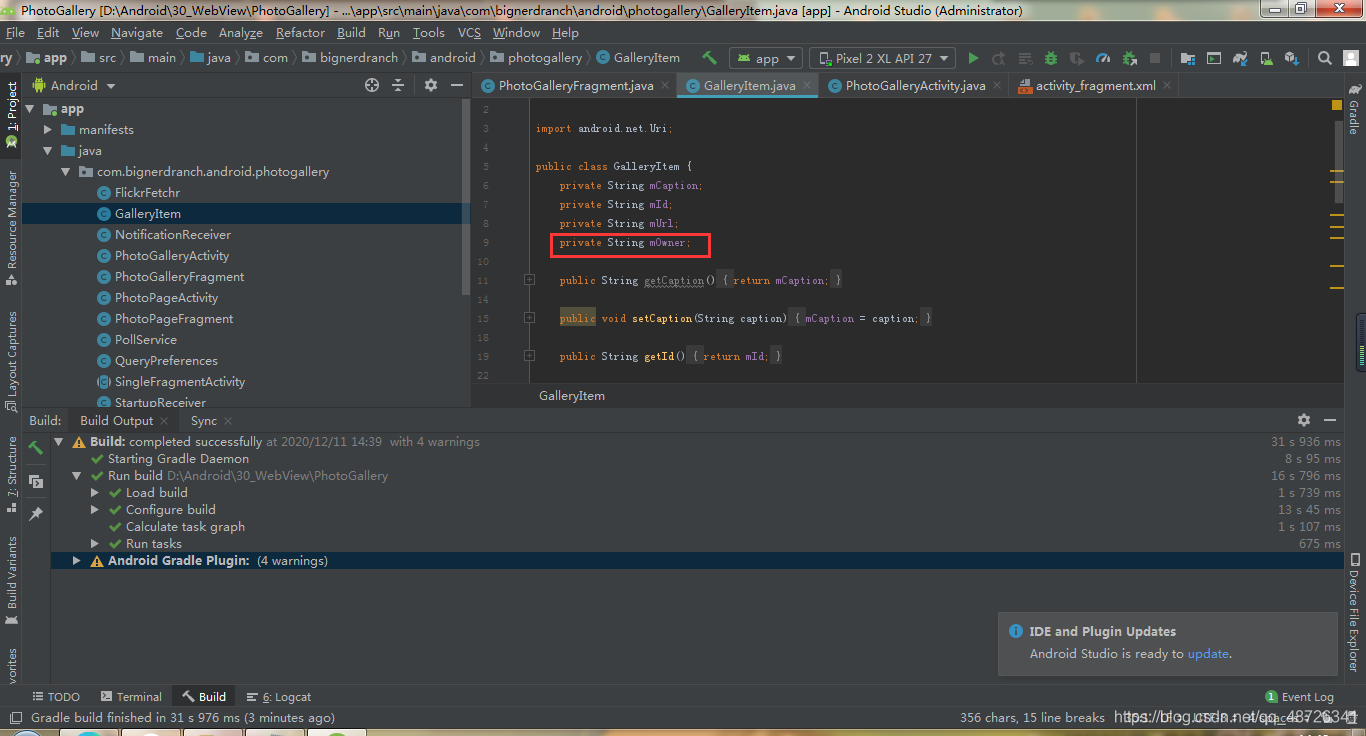The height and width of the screenshot is (736, 1366).
Task: Click the pin tab icon in Build panel
Action: [x=36, y=514]
